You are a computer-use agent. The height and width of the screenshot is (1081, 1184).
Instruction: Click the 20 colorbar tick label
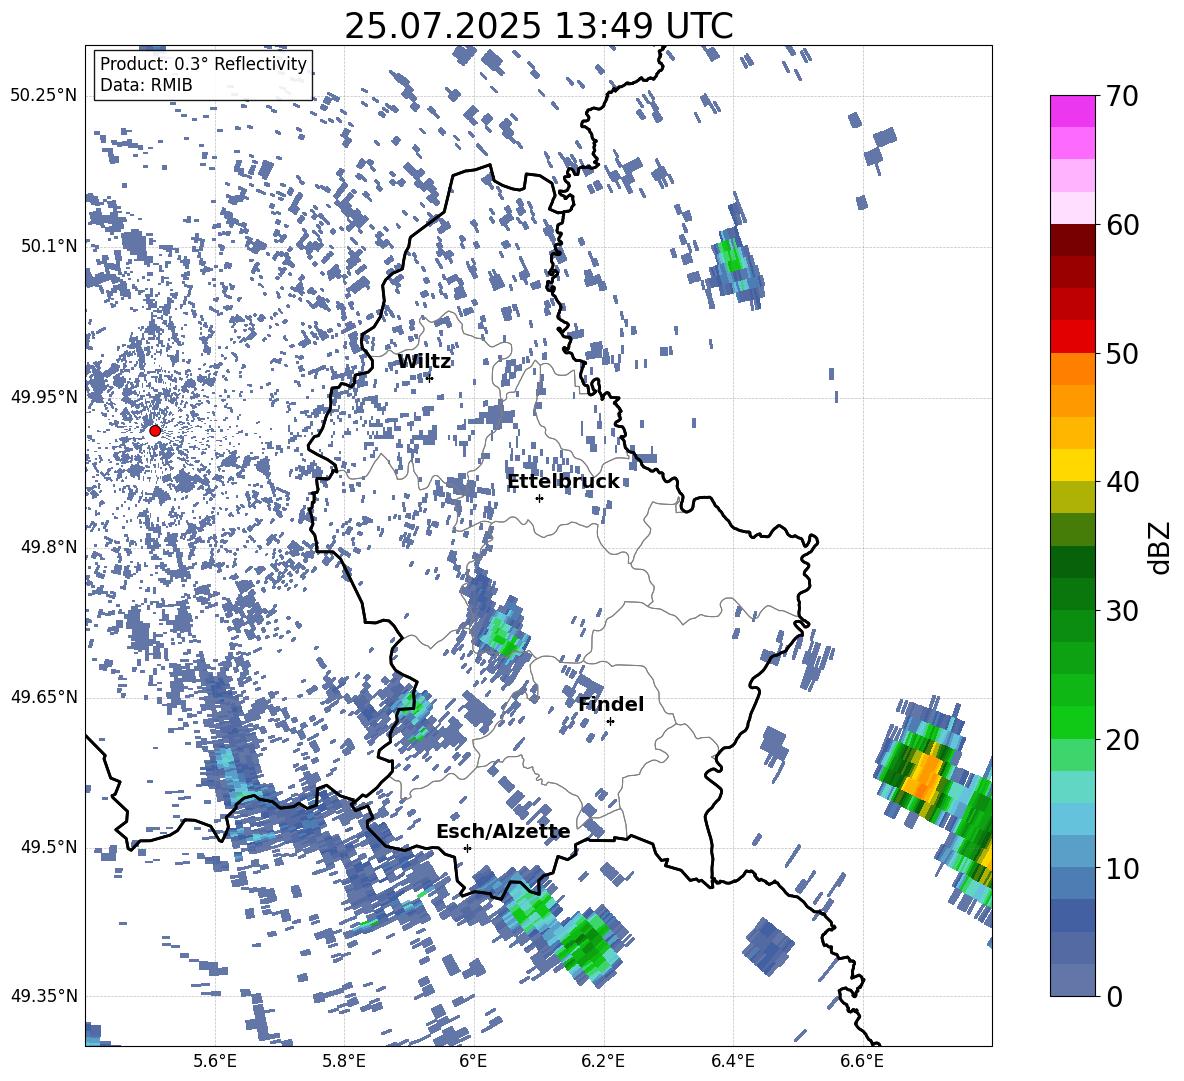coord(1123,740)
